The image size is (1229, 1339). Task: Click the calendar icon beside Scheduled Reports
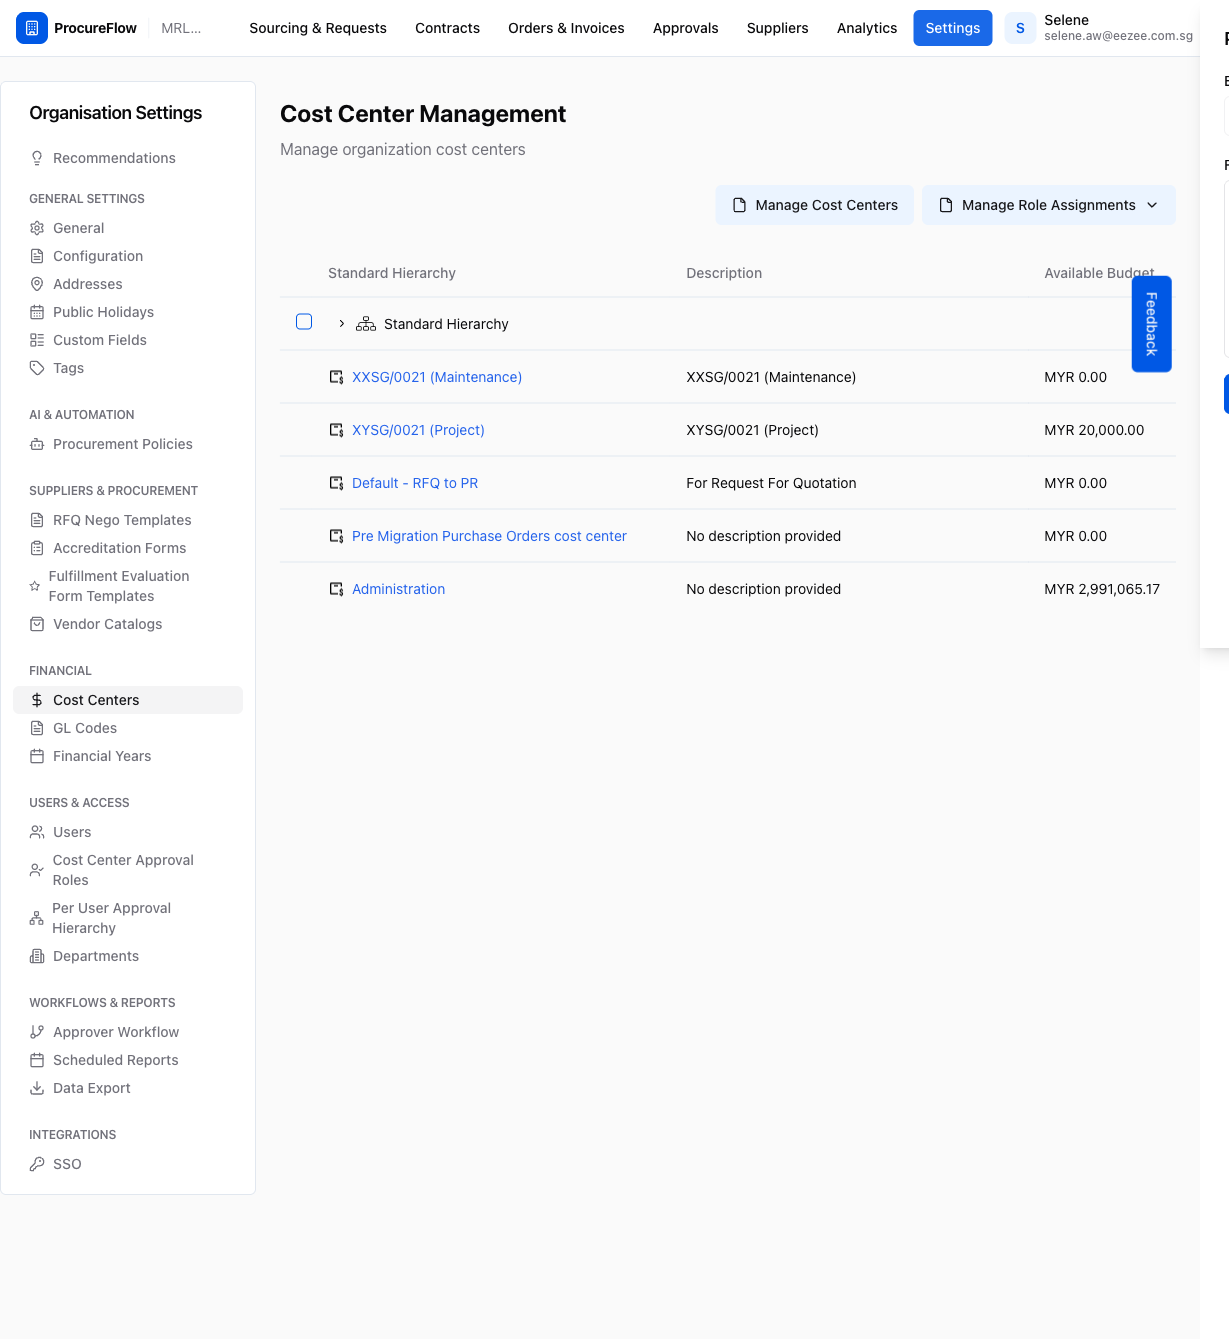click(37, 1060)
